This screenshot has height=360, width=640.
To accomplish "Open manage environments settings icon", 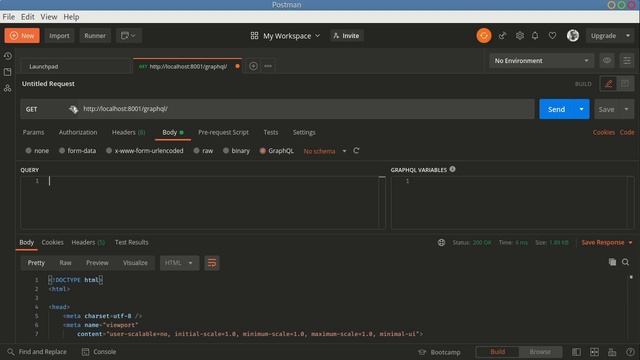I will coord(627,61).
